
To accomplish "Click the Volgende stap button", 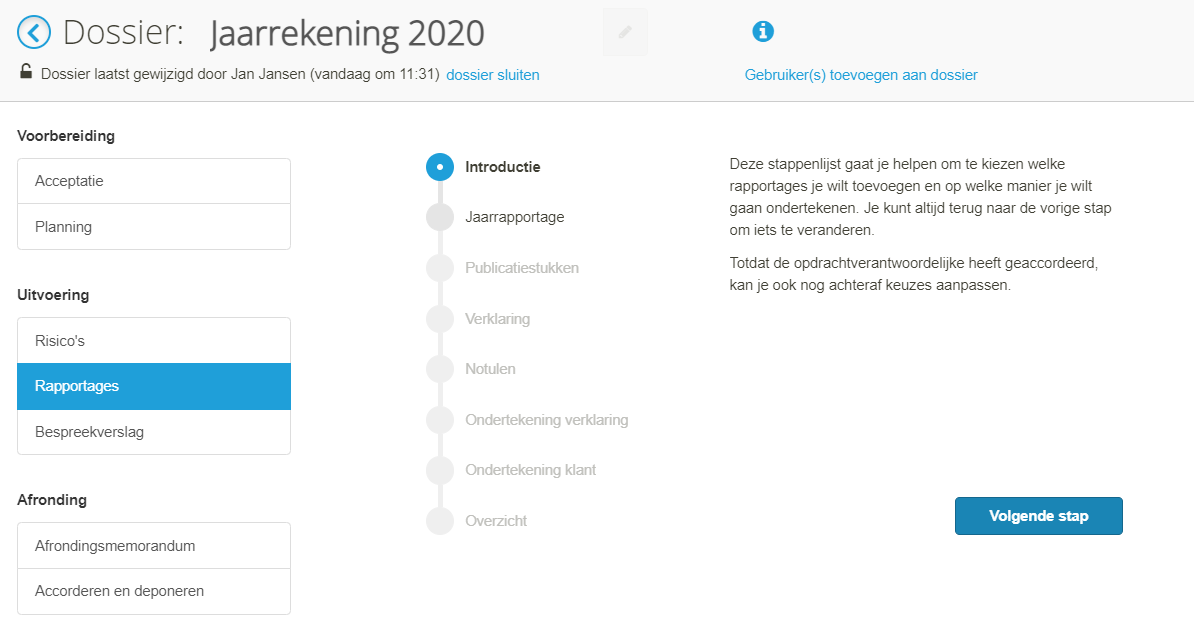I will (1039, 516).
